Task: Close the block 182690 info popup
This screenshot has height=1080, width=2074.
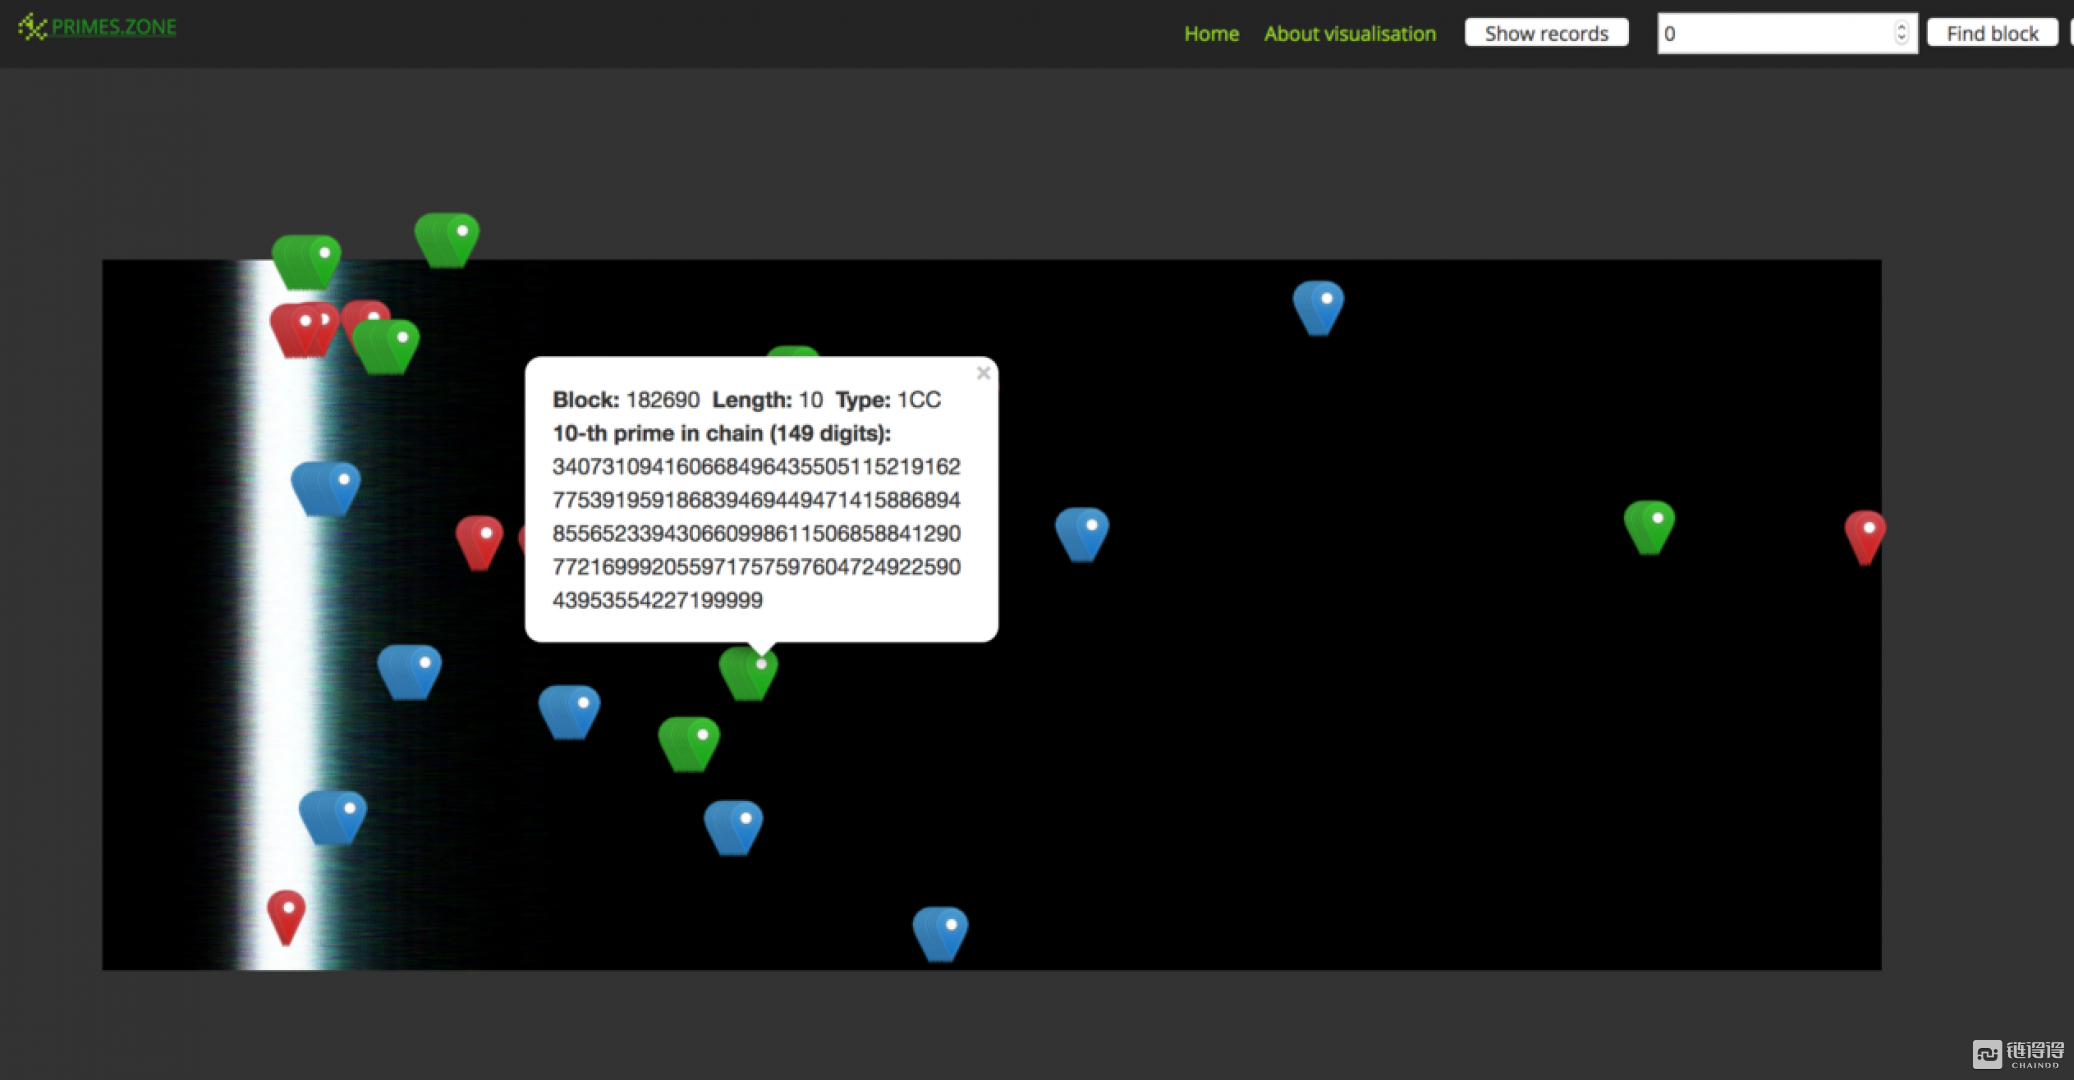Action: point(983,373)
